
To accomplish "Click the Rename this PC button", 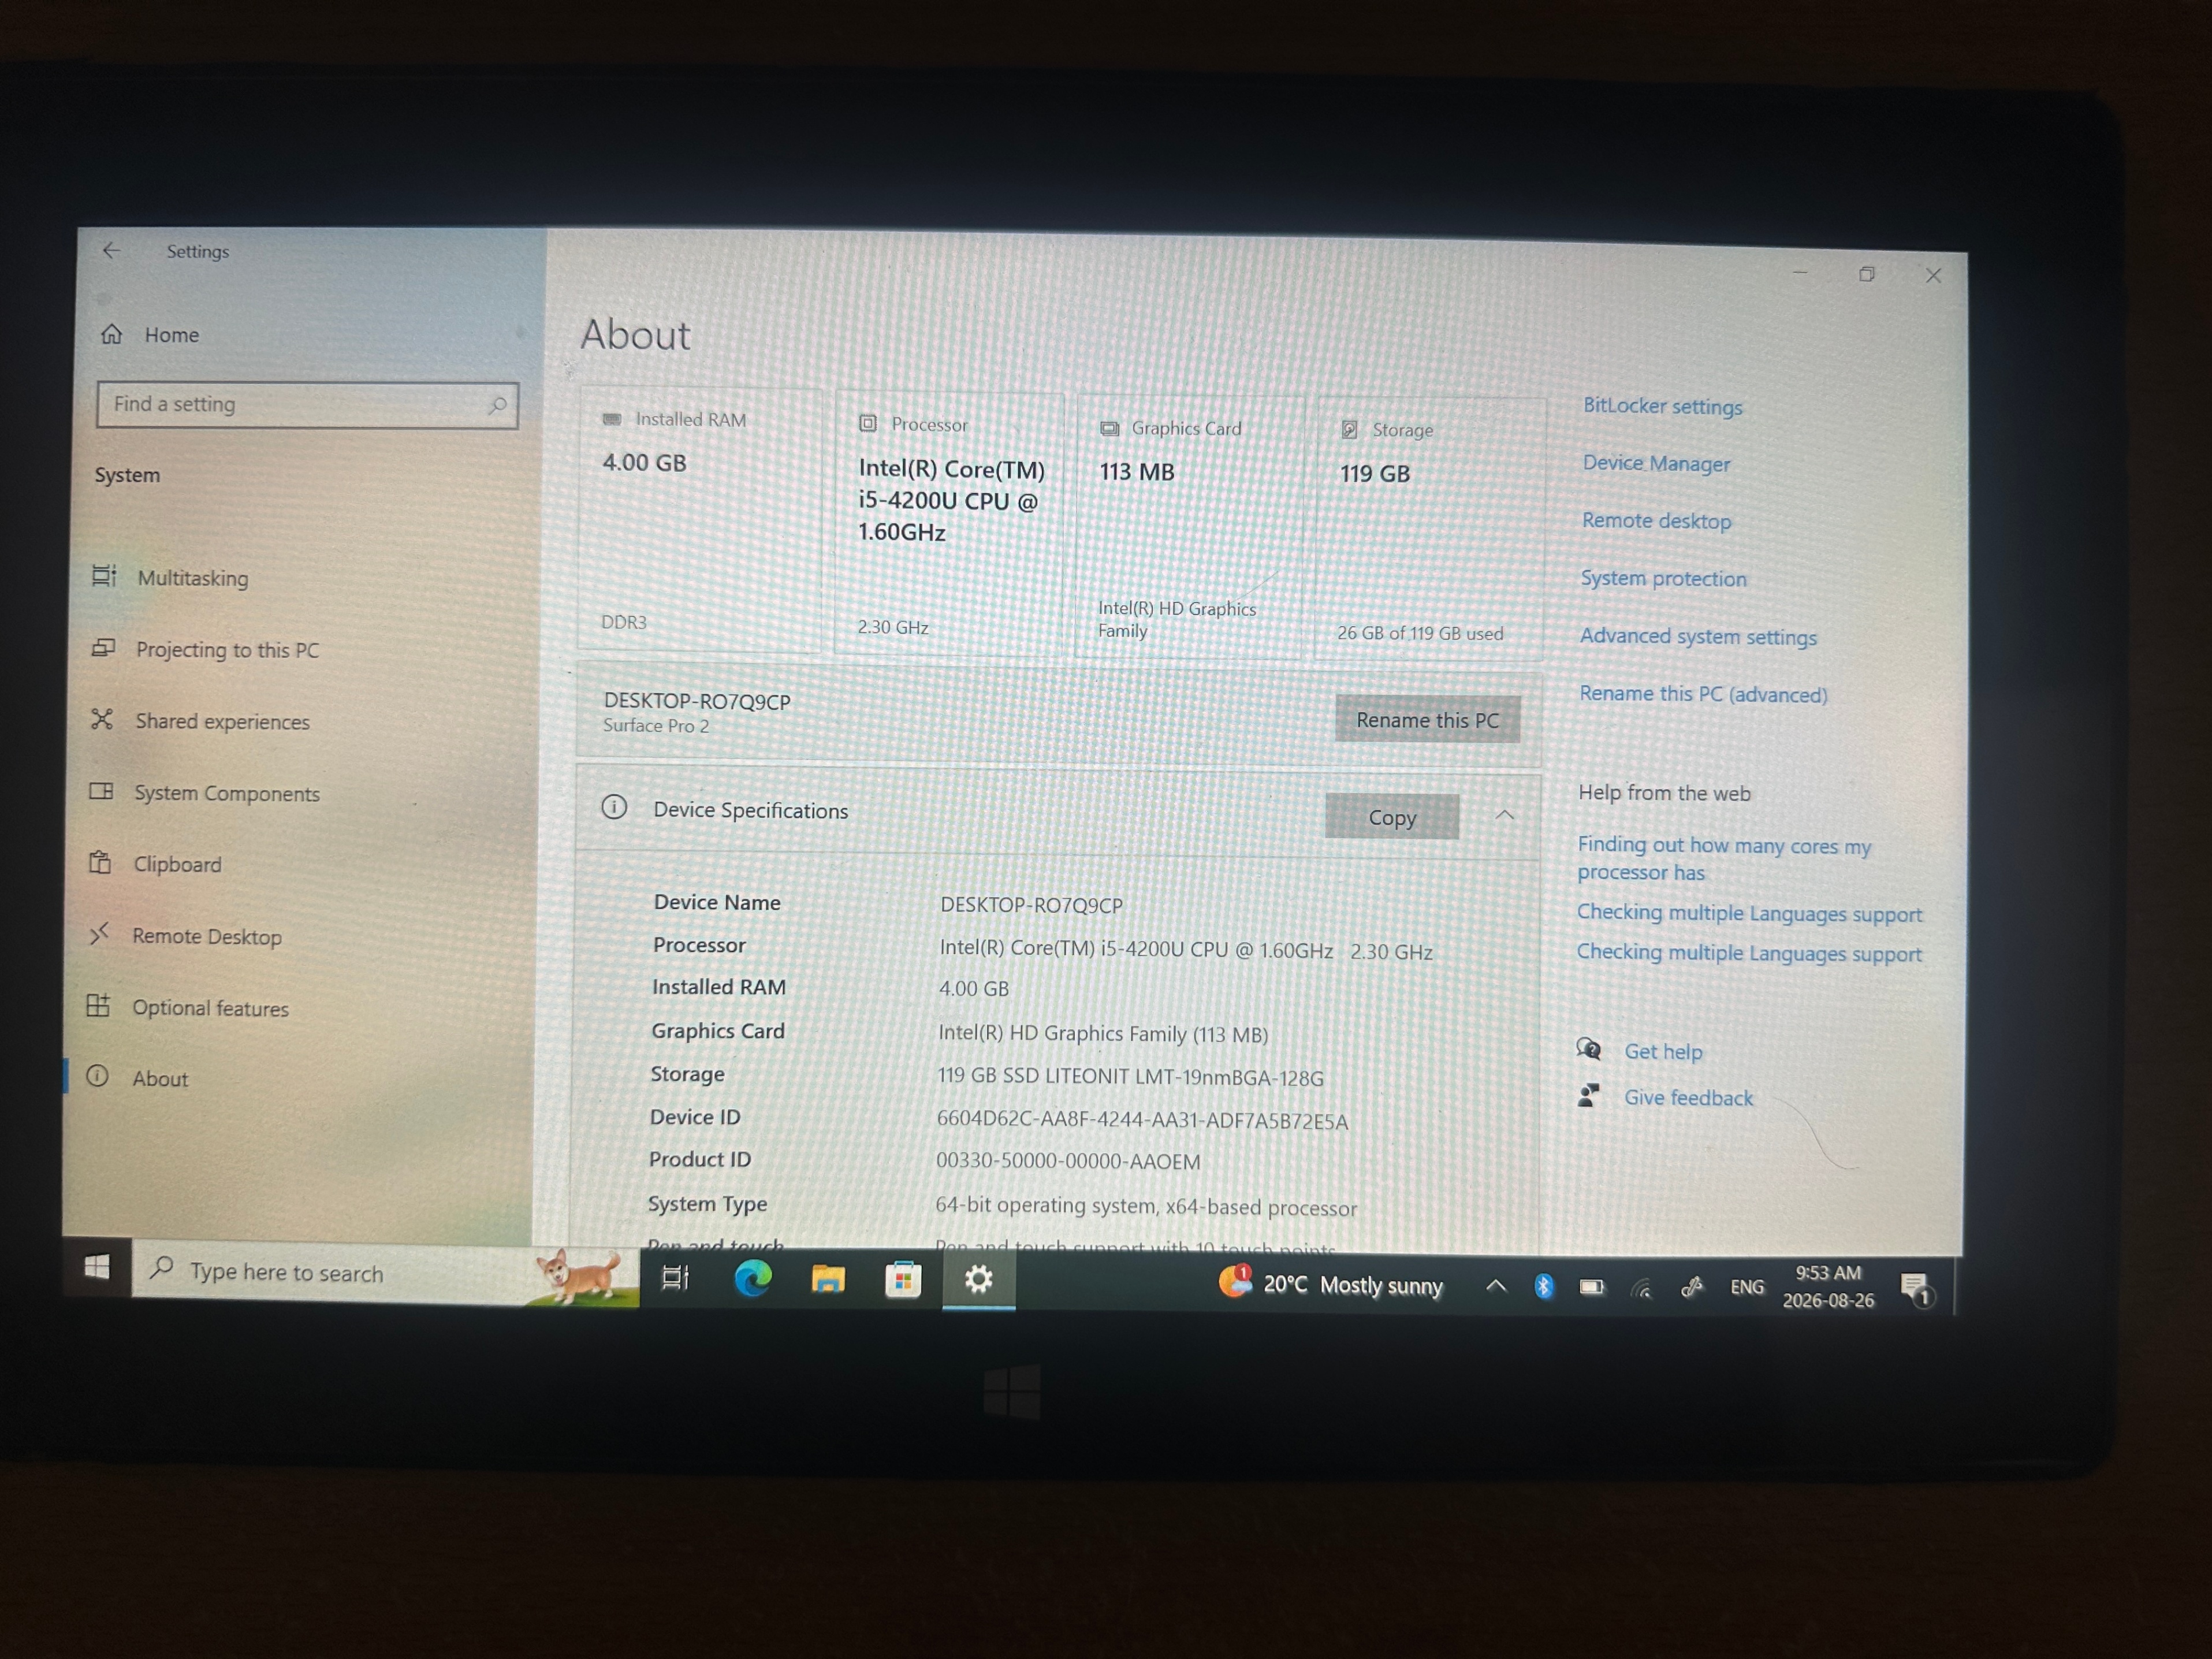I will click(x=1427, y=719).
